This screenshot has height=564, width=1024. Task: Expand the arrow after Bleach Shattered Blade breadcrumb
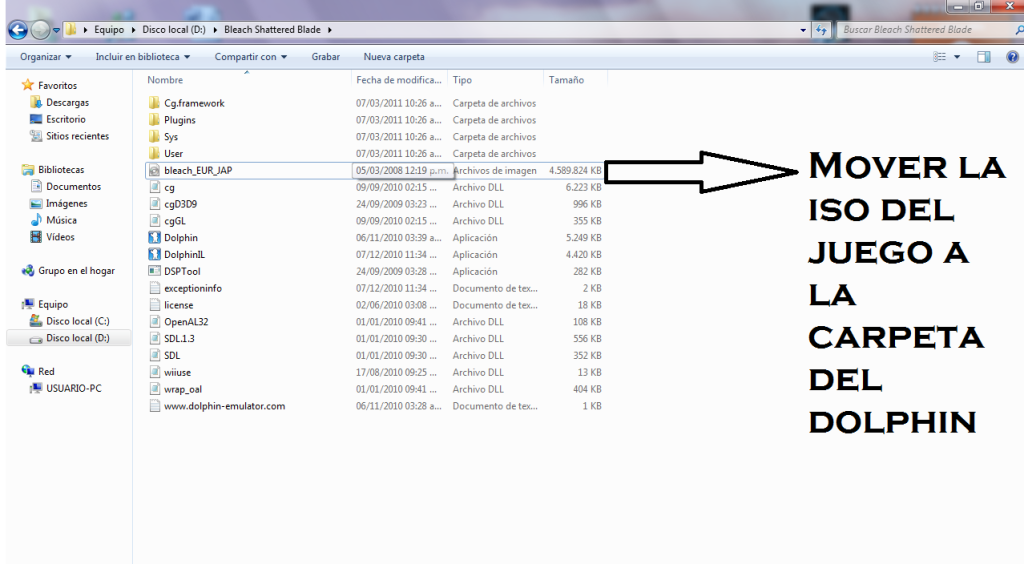click(x=330, y=30)
